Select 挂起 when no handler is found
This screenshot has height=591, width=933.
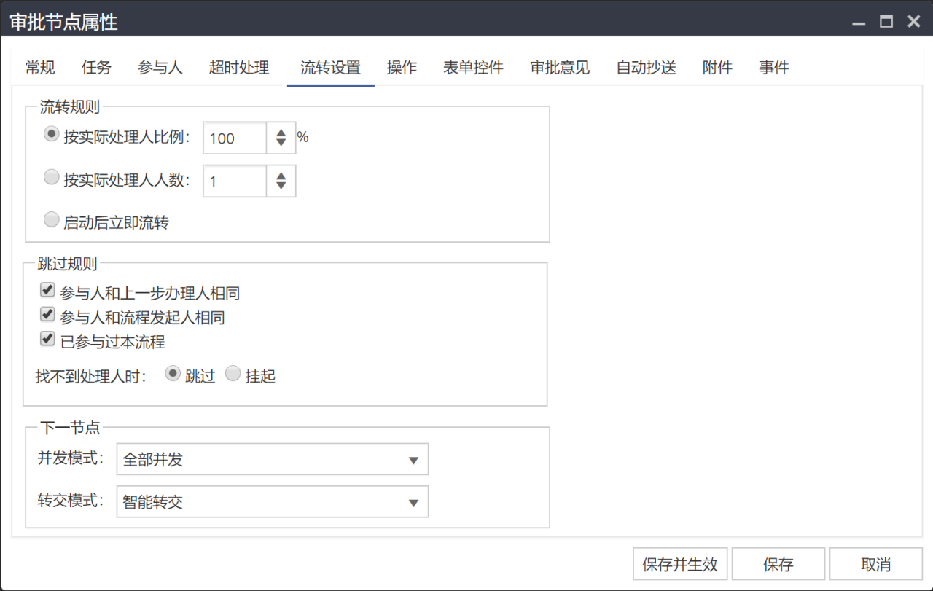pyautogui.click(x=233, y=374)
